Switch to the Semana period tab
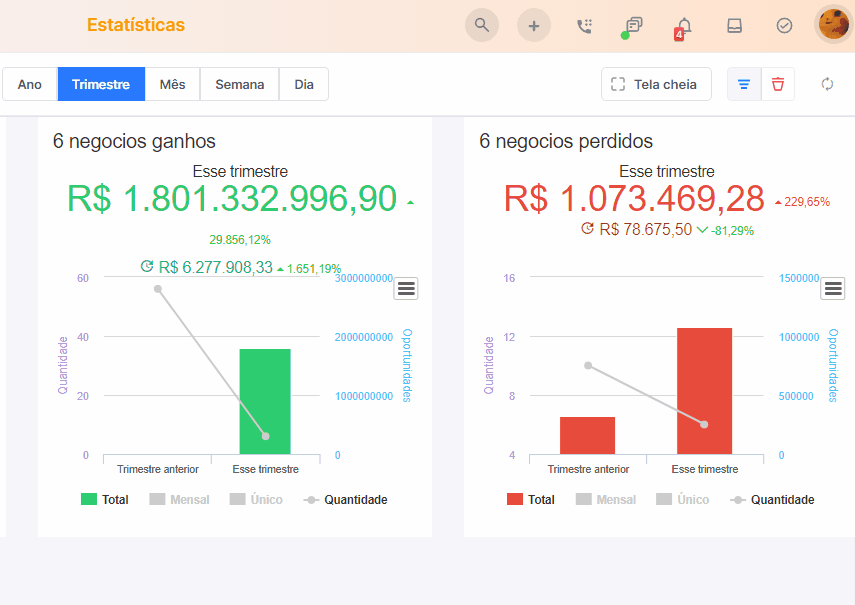This screenshot has width=855, height=605. click(x=239, y=84)
